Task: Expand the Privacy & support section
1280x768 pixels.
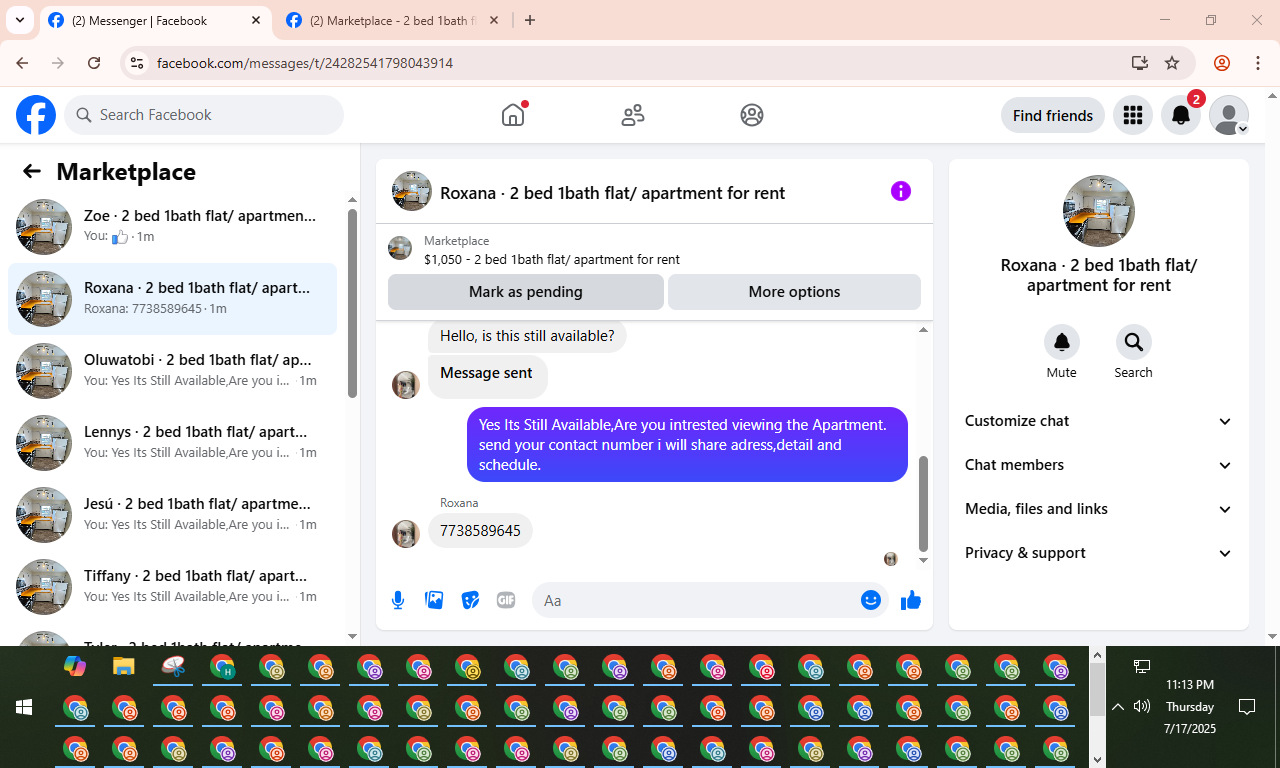Action: [x=1099, y=553]
